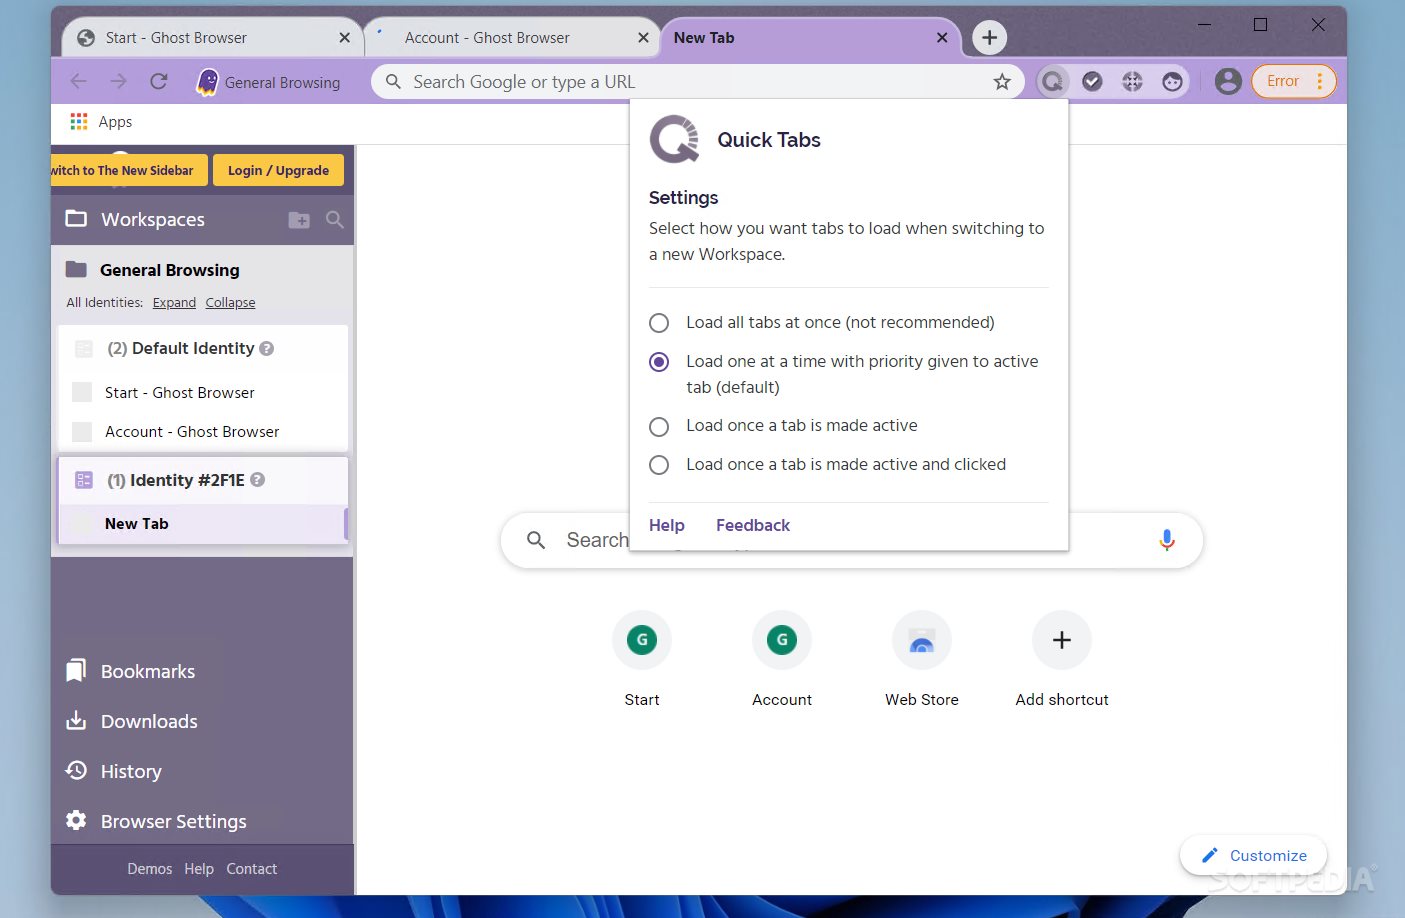Click the checkmark extension icon in toolbar
Viewport: 1405px width, 918px height.
(1092, 82)
